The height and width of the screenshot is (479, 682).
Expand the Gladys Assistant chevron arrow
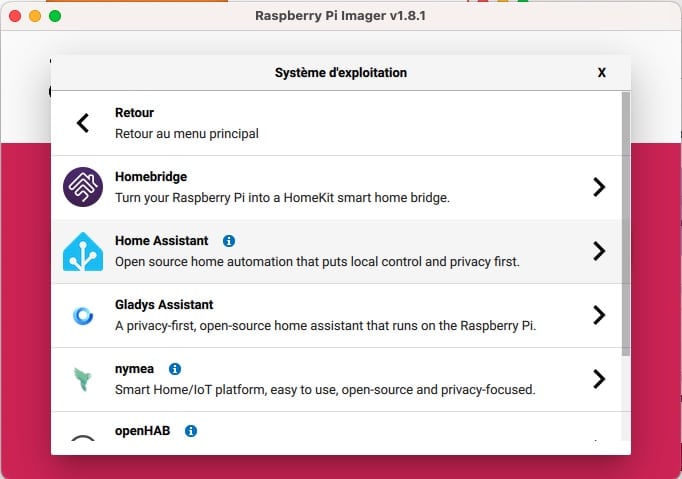coord(598,315)
